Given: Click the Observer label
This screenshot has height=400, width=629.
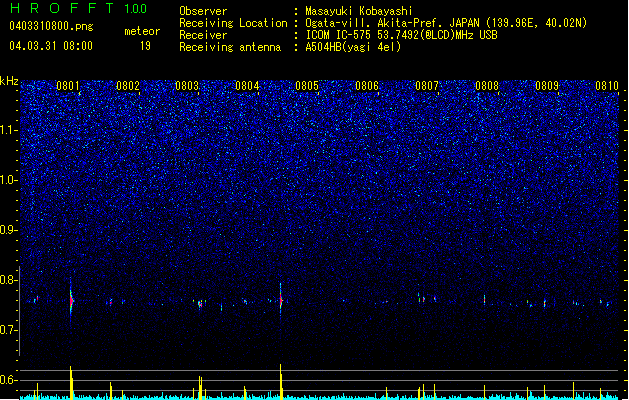Looking at the screenshot, I should pos(203,11).
